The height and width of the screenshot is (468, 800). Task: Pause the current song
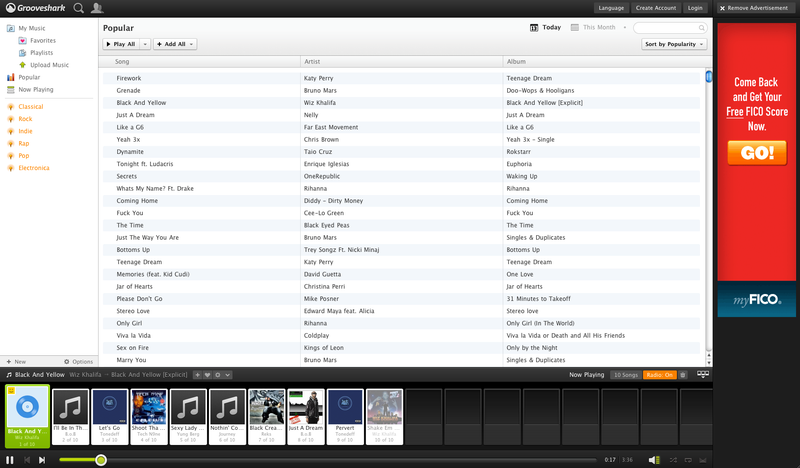[x=10, y=460]
